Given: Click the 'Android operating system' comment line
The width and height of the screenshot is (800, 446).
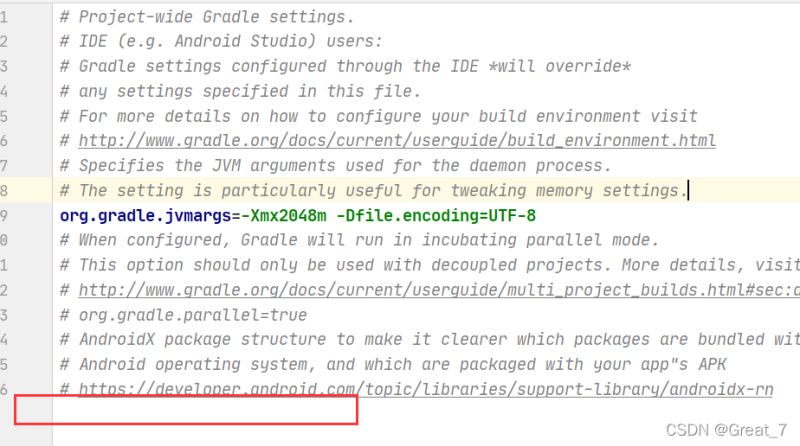Looking at the screenshot, I should [x=392, y=364].
